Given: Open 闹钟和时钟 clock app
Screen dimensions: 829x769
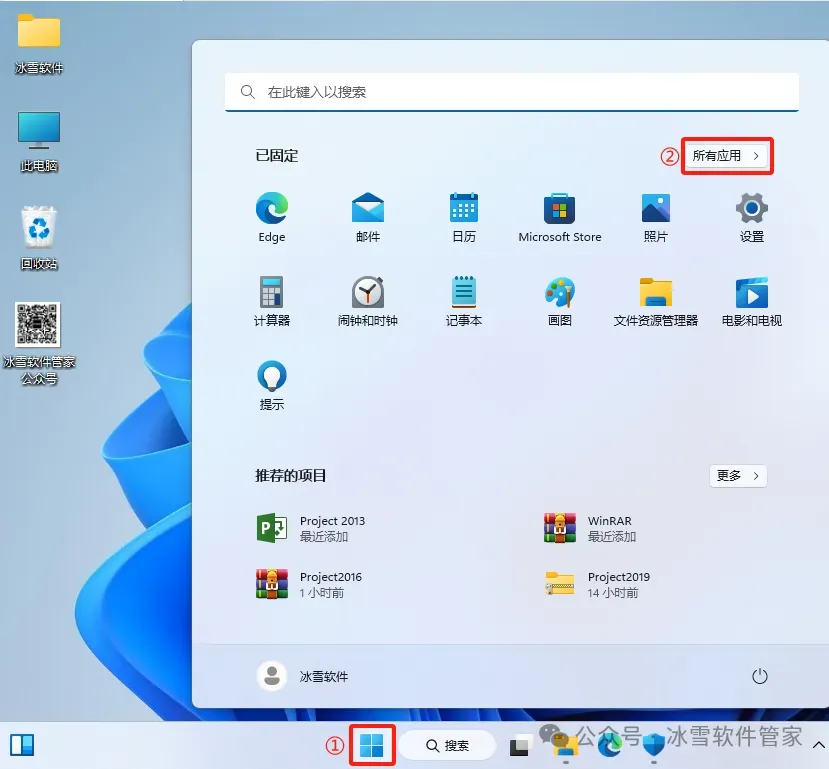Looking at the screenshot, I should (x=368, y=301).
